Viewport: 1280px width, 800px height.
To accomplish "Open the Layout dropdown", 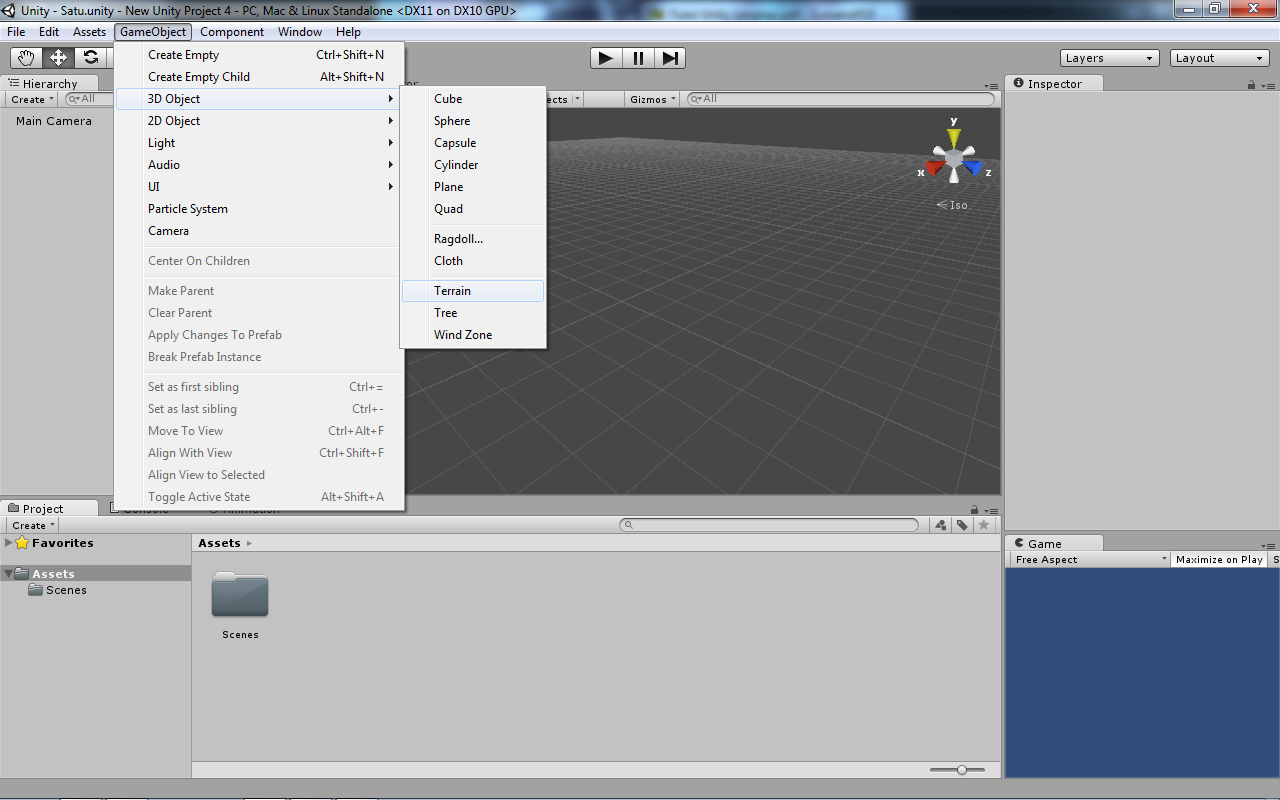I will click(1220, 58).
